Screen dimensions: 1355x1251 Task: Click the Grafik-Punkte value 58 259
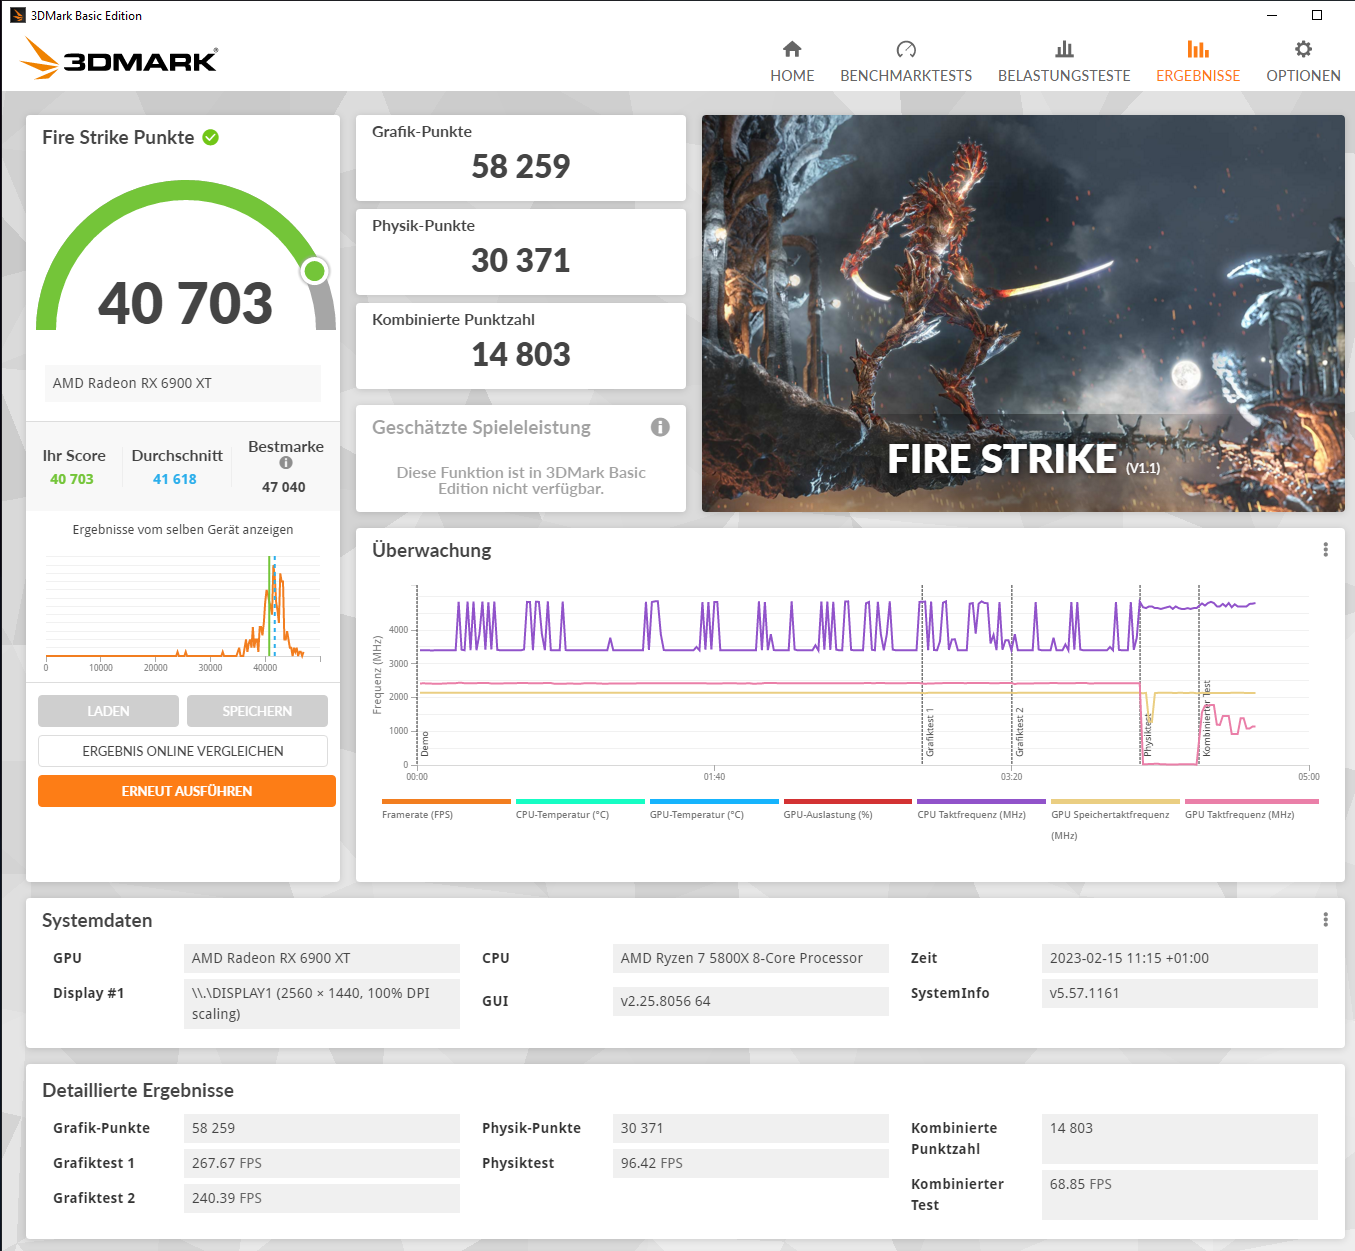(x=521, y=166)
